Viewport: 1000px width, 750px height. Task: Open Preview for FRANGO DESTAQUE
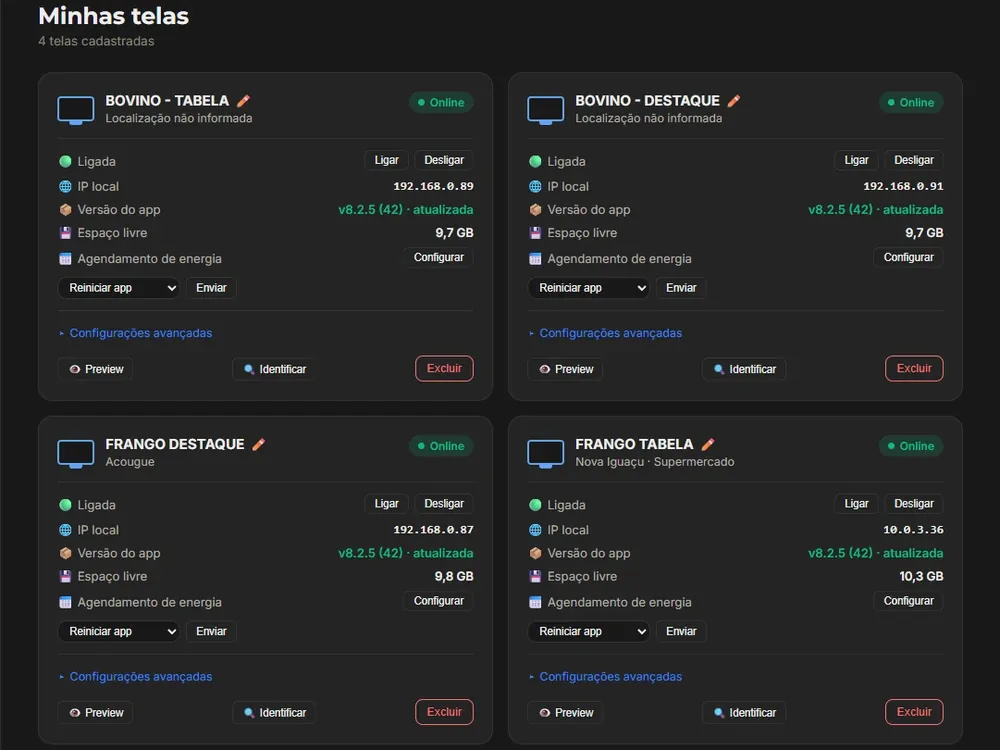96,712
